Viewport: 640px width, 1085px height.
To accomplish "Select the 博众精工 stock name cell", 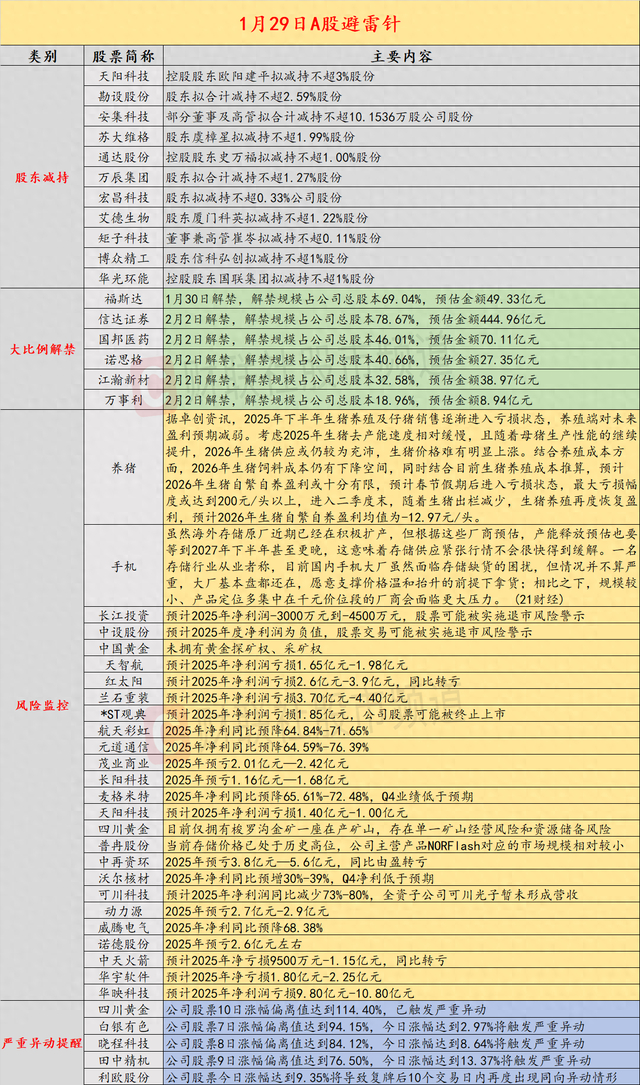I will click(124, 258).
